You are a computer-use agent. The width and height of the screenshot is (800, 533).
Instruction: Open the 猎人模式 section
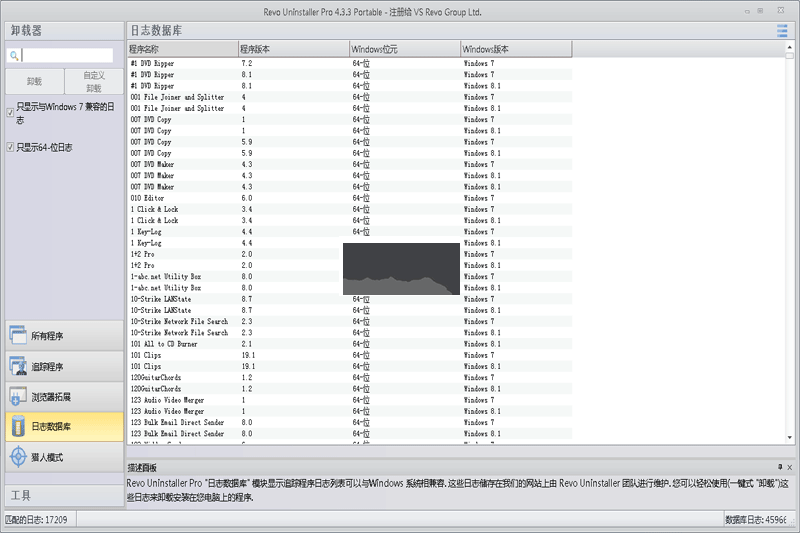tap(64, 457)
